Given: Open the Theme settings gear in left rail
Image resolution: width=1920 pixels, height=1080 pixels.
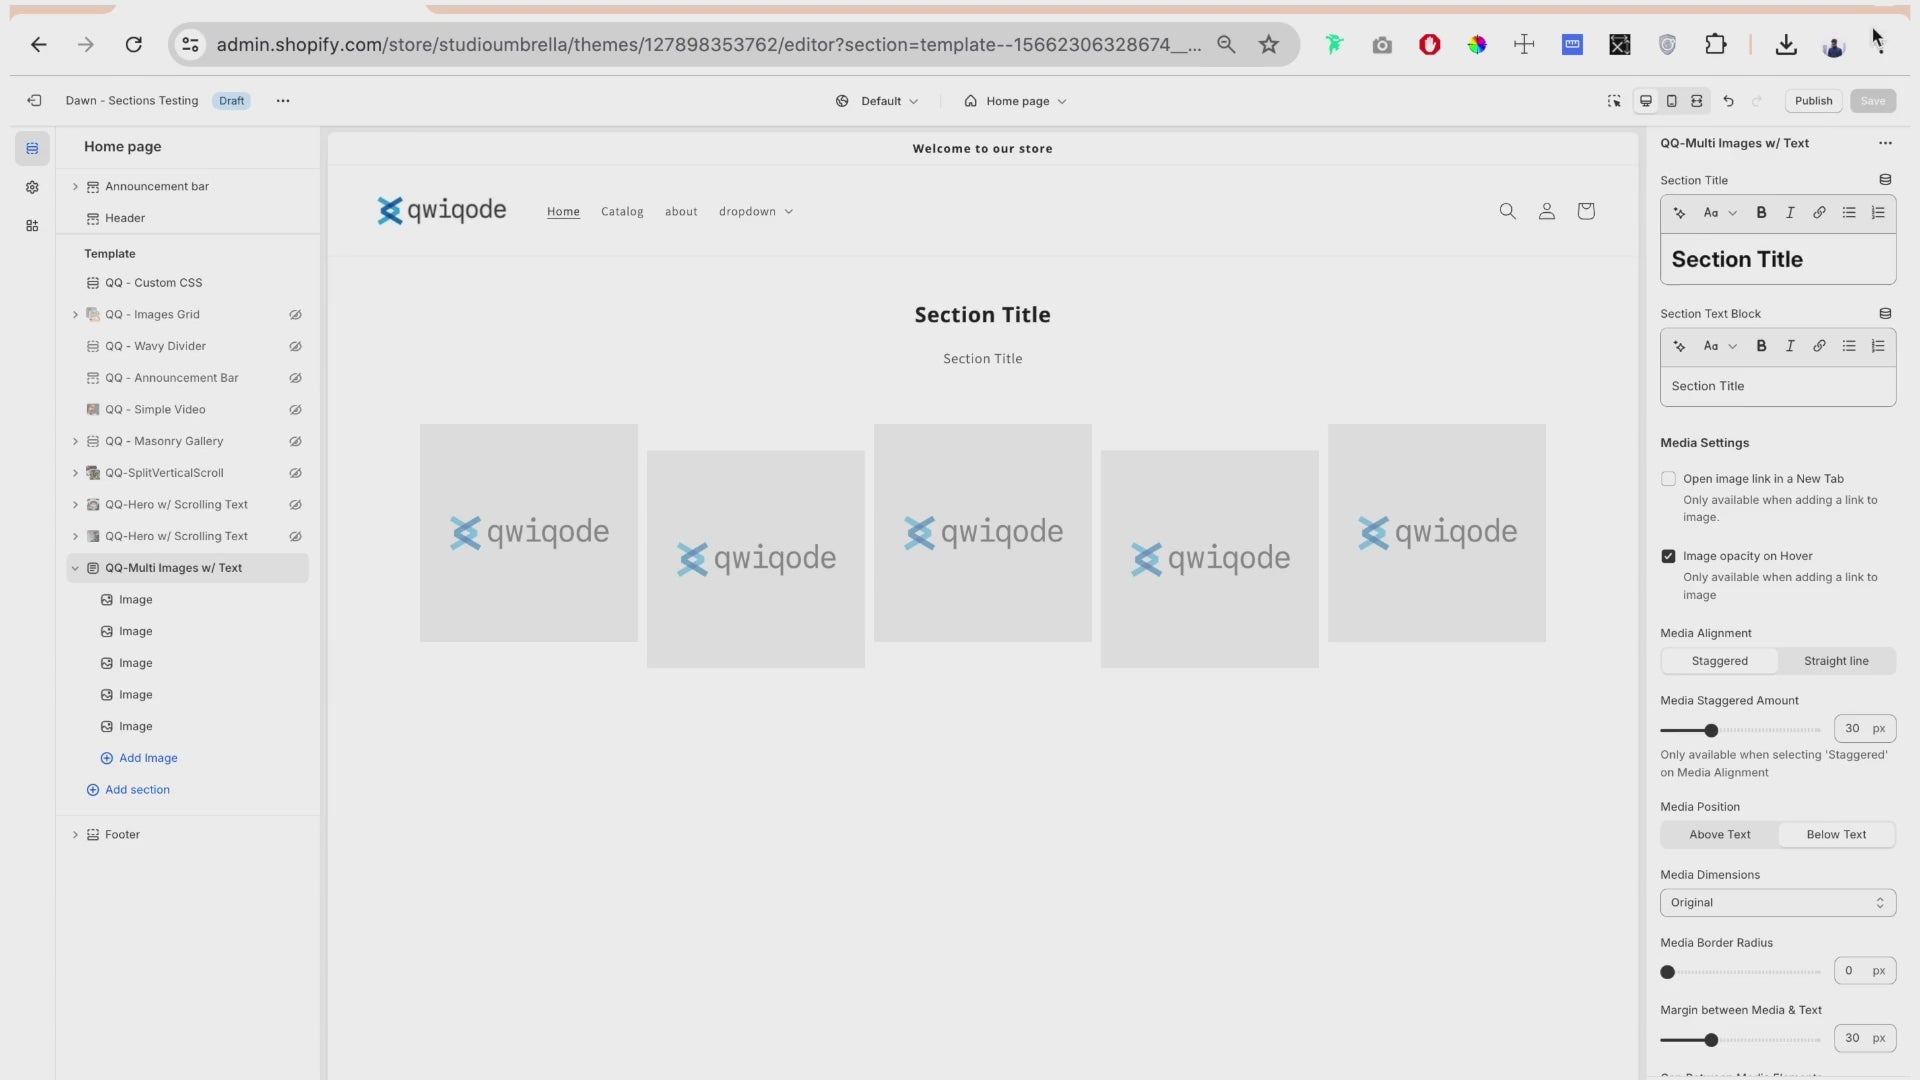Looking at the screenshot, I should click(x=32, y=187).
